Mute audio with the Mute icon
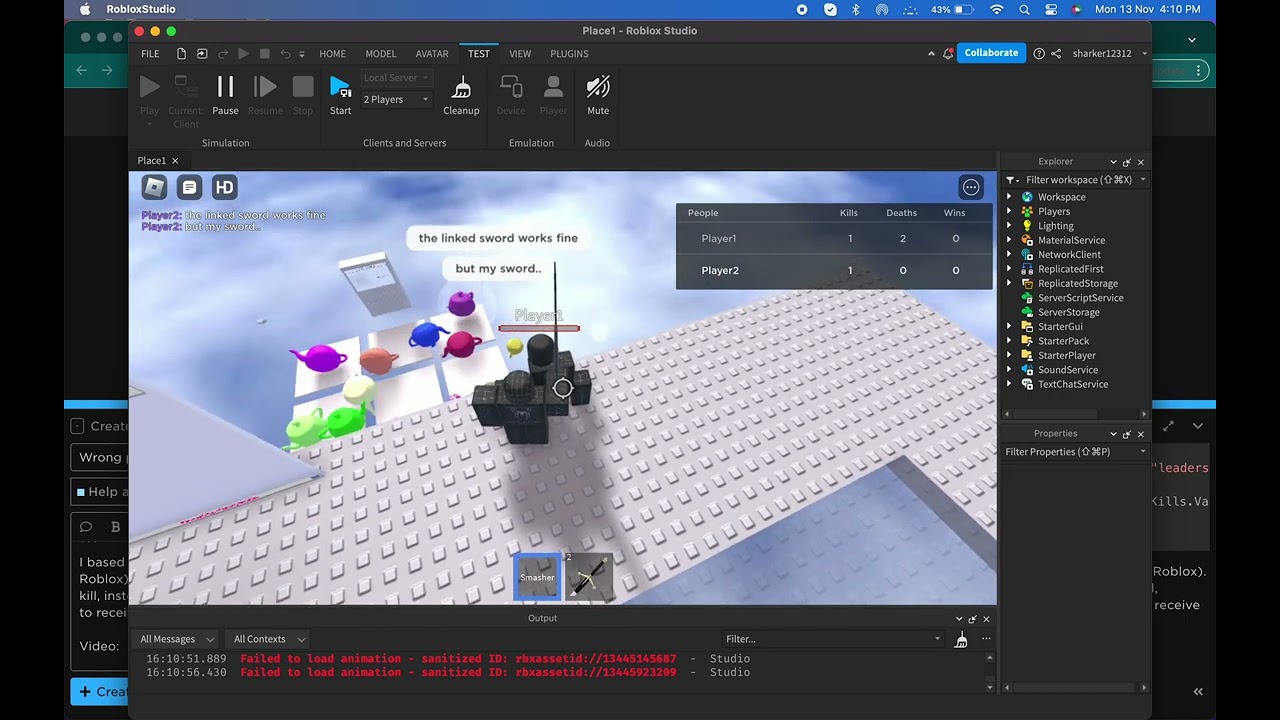 click(598, 88)
